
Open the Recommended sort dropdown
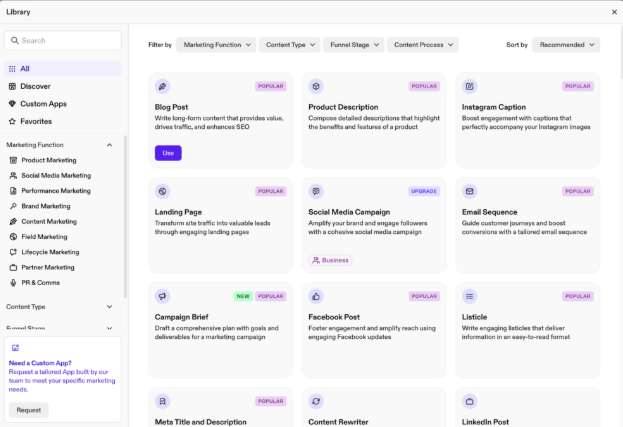point(566,45)
